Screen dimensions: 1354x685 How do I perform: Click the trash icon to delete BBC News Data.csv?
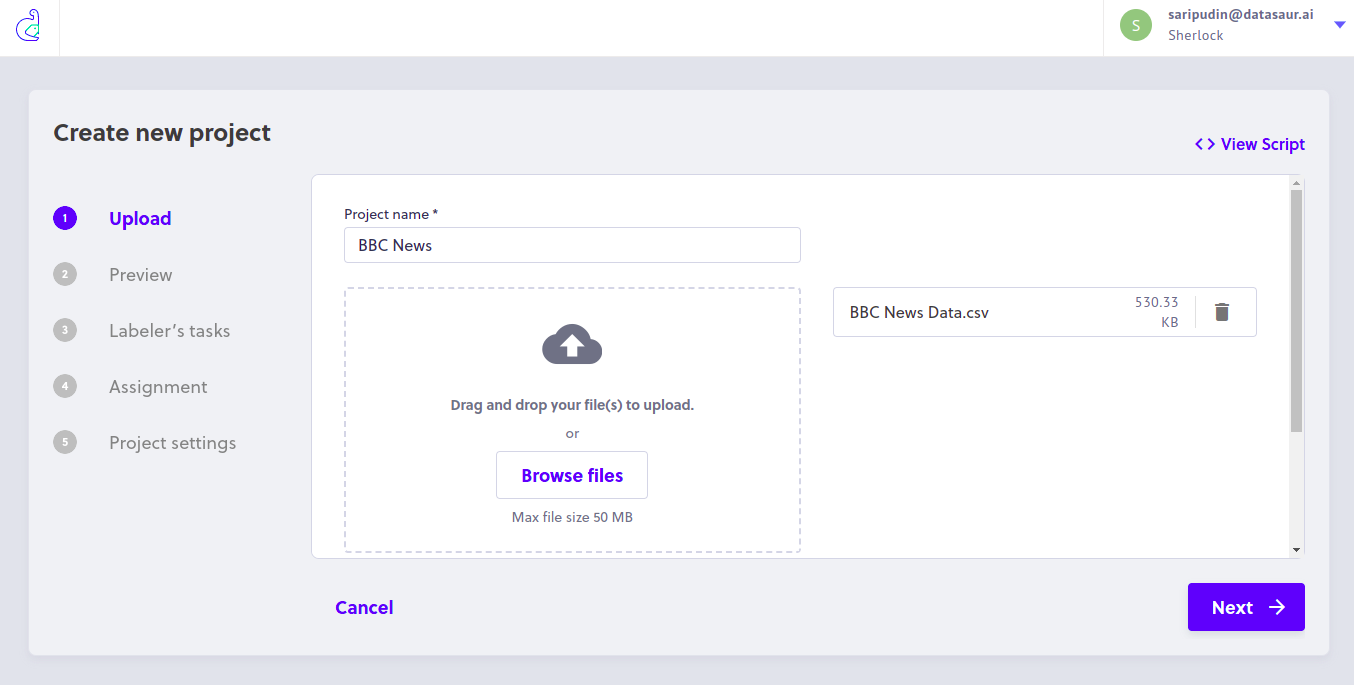click(x=1221, y=312)
